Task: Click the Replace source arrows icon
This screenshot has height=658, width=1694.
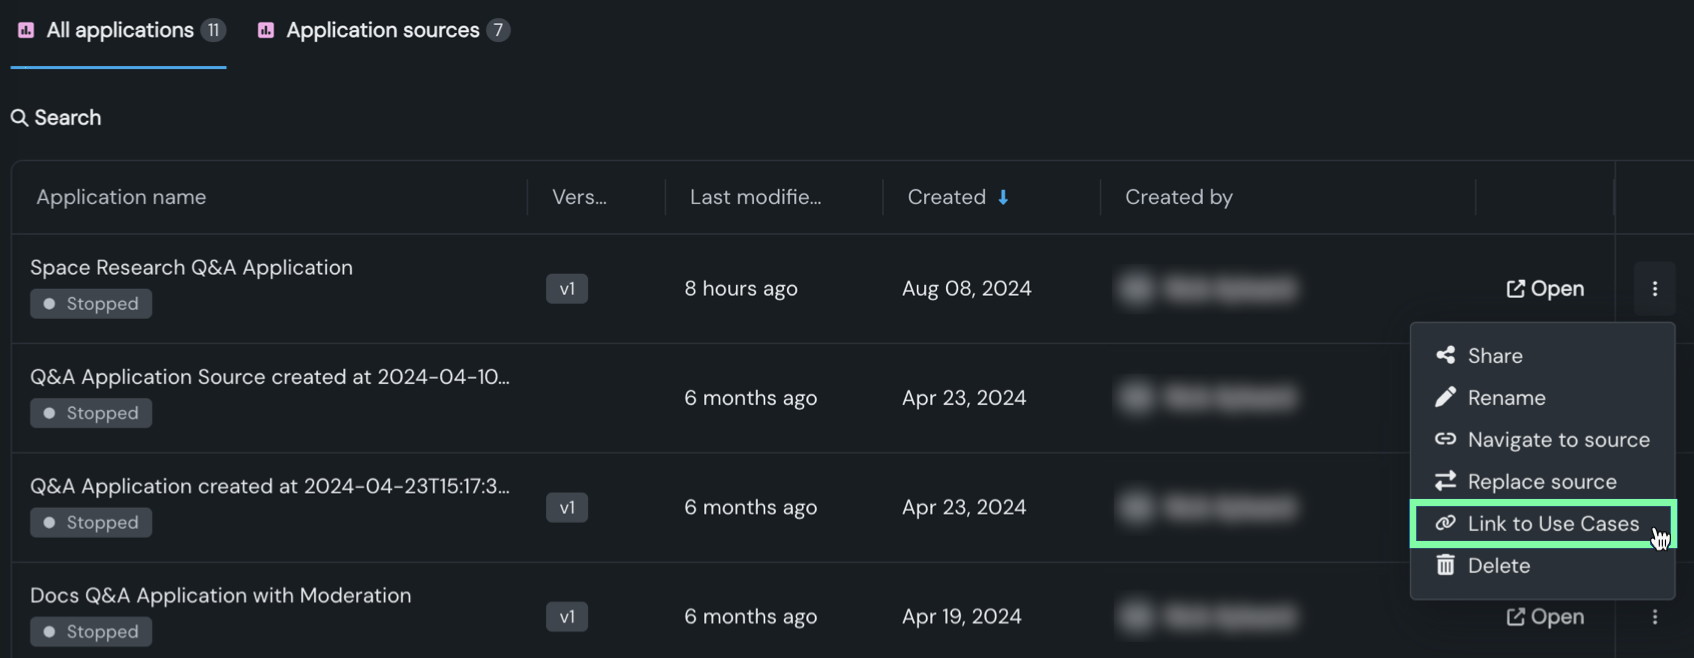Action: pos(1445,481)
